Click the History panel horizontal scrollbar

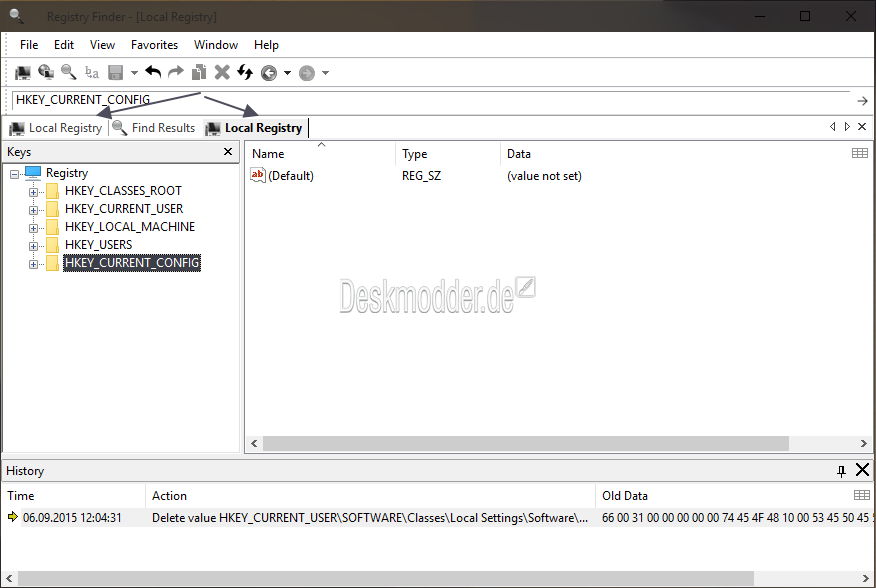(385, 578)
